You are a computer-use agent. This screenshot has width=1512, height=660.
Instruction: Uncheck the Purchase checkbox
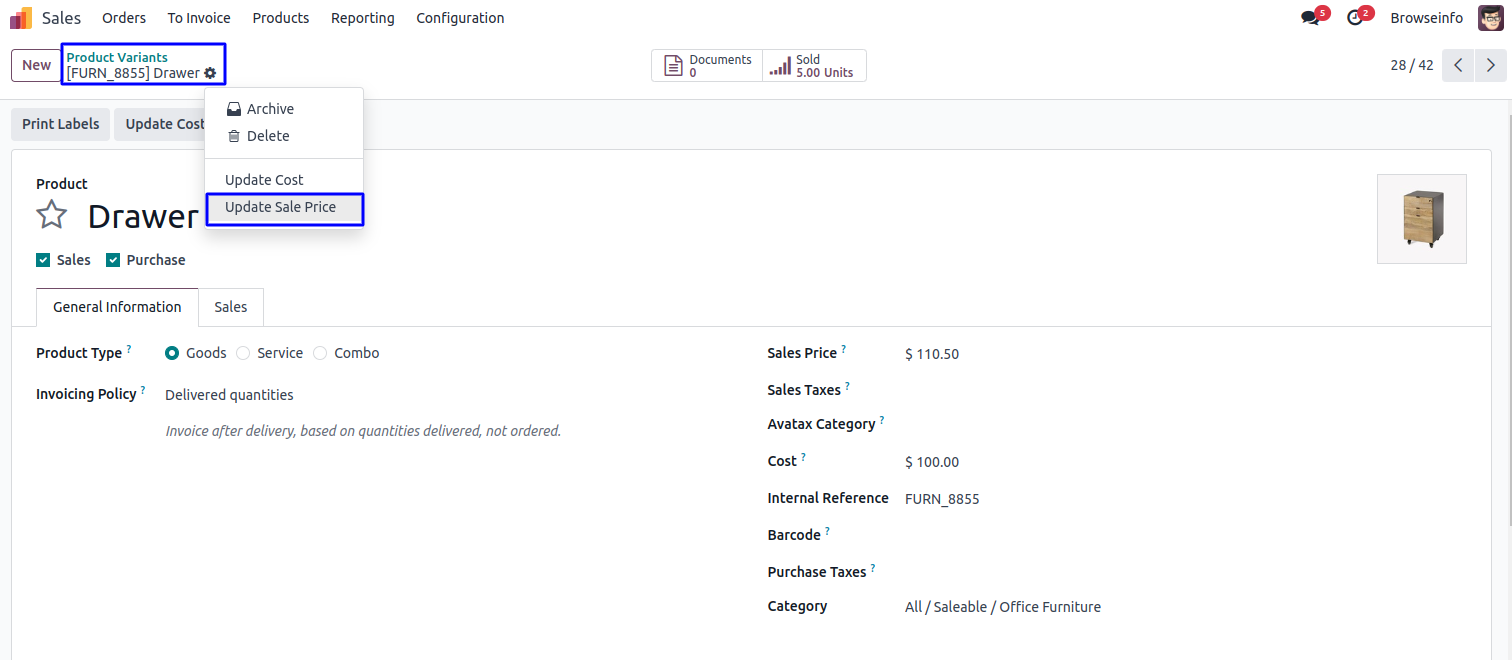point(113,260)
